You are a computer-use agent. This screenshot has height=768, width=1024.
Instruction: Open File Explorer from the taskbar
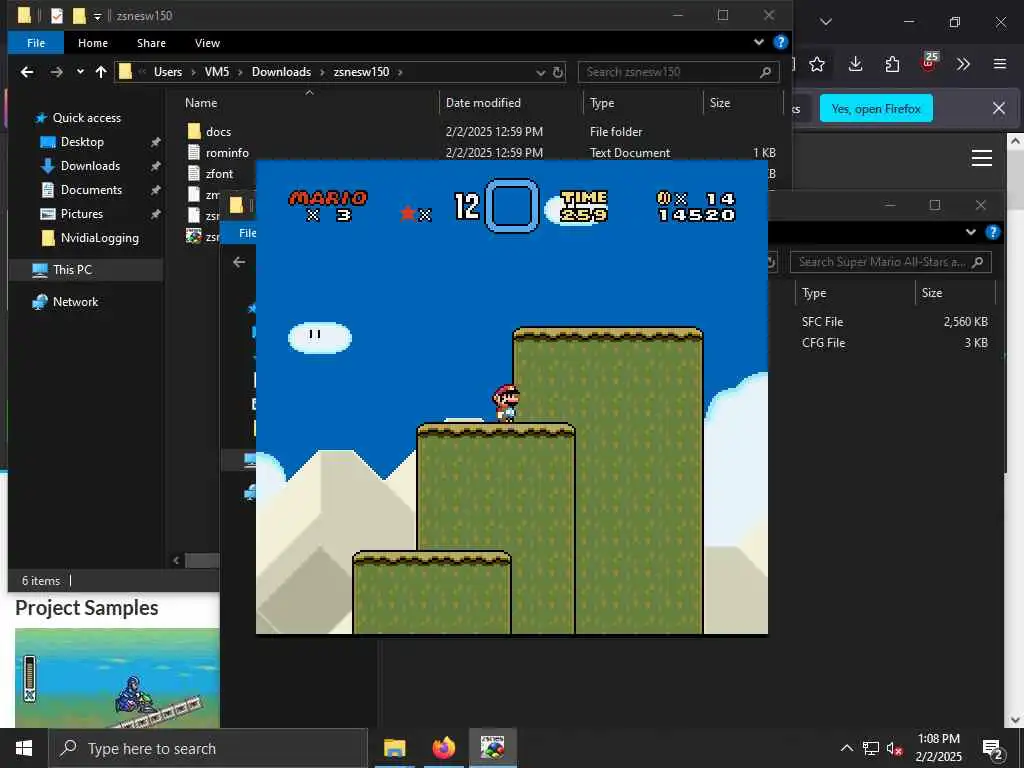click(x=394, y=748)
